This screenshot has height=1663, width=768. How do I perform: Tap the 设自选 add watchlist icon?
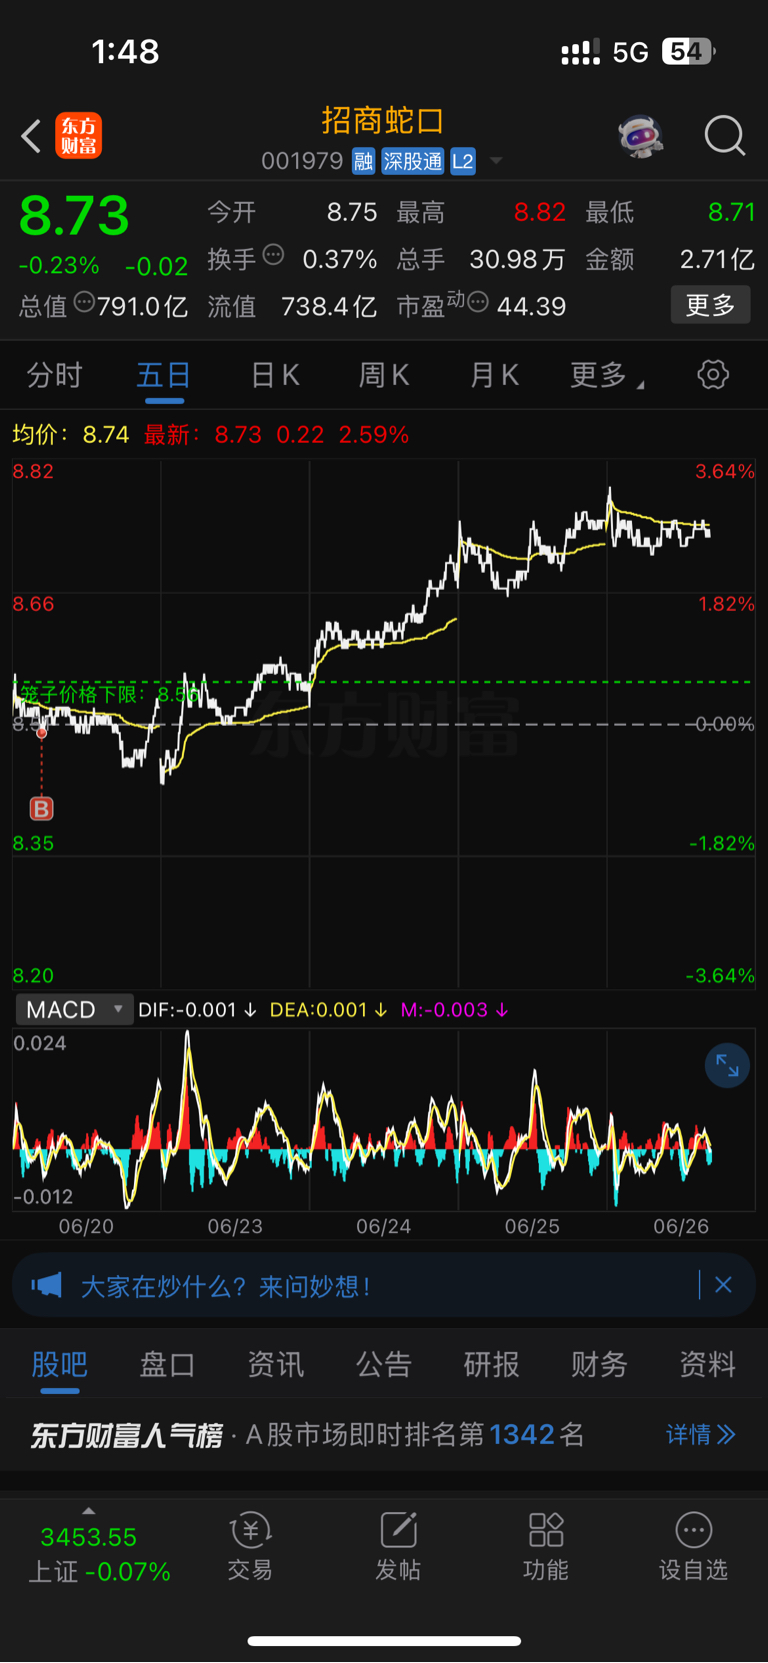coord(693,1546)
